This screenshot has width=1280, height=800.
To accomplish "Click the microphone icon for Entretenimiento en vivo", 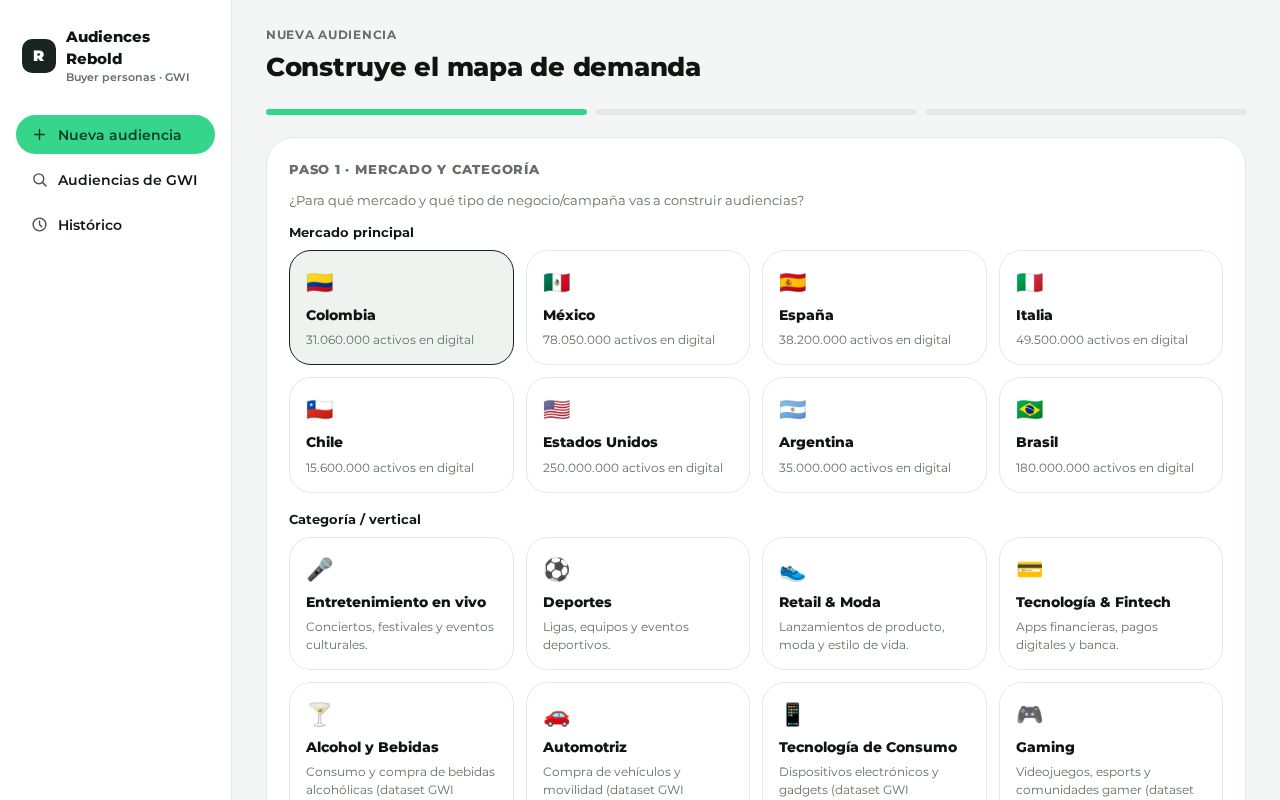I will coord(319,570).
